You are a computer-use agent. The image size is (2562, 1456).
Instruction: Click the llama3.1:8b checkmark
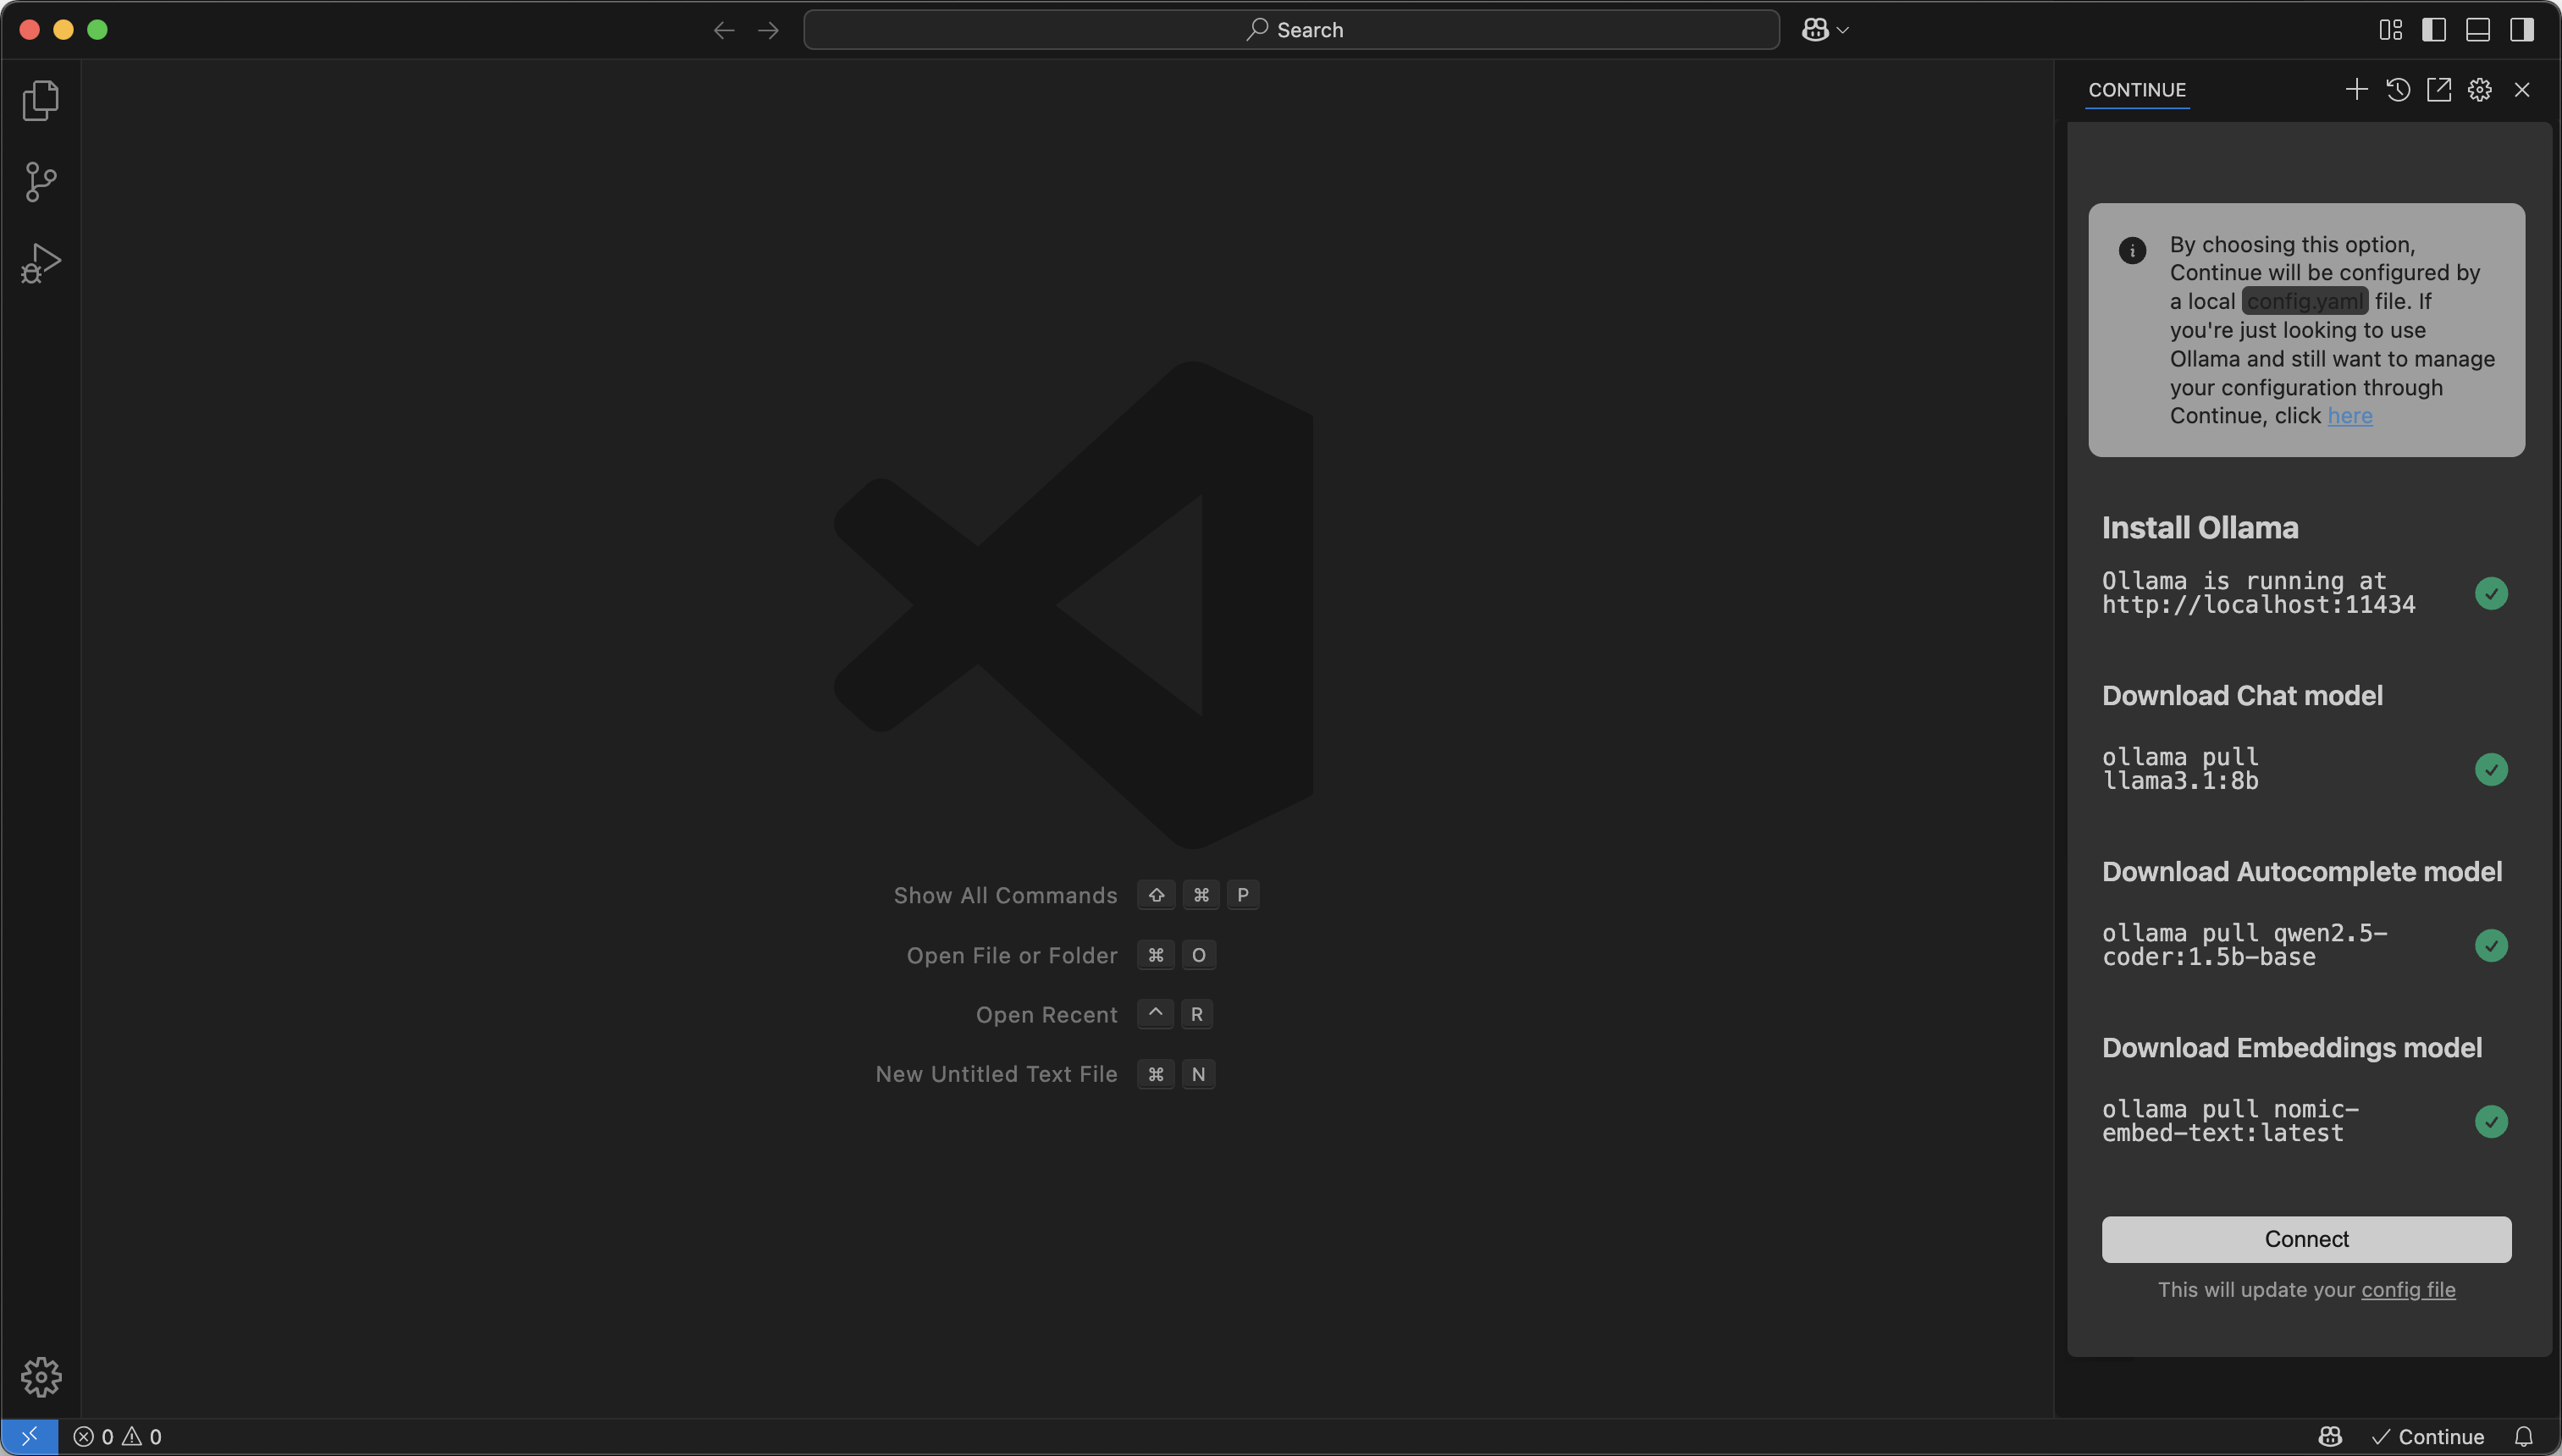point(2491,769)
